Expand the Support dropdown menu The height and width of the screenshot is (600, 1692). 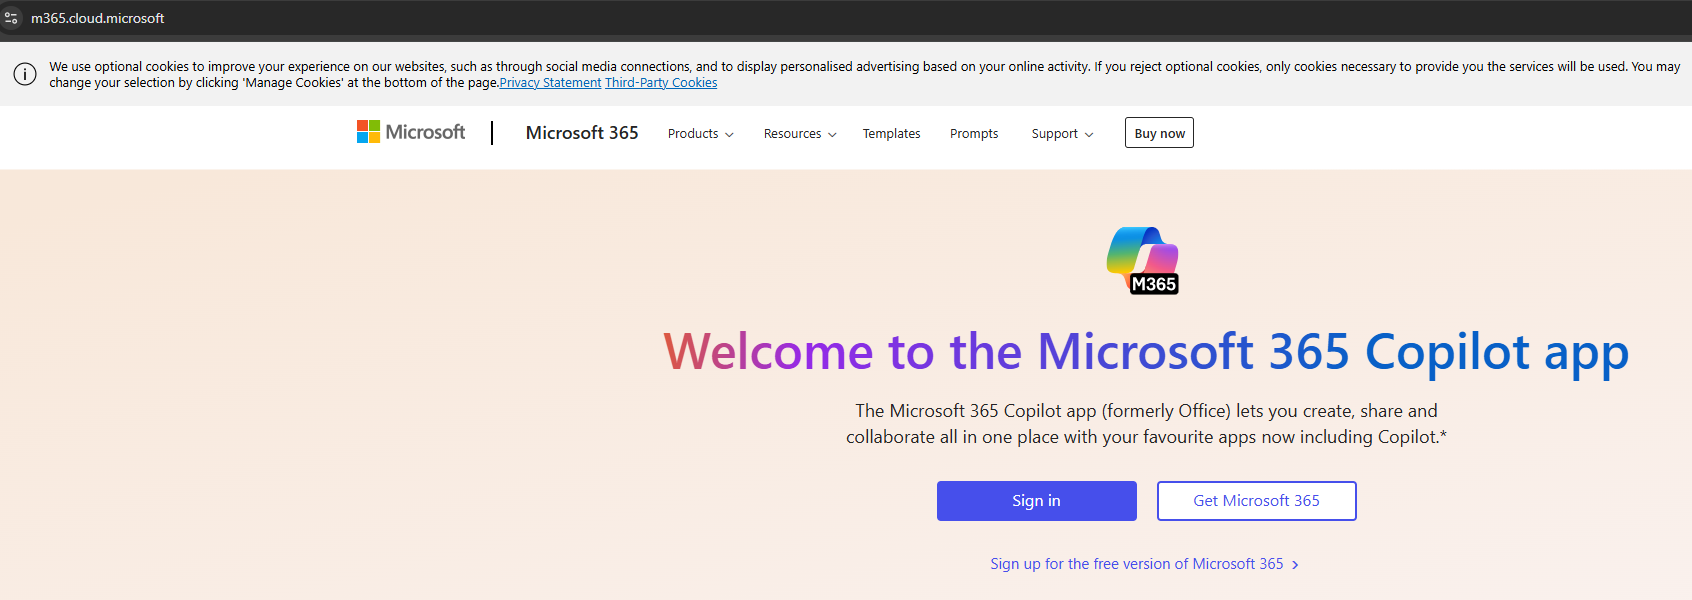coord(1062,133)
